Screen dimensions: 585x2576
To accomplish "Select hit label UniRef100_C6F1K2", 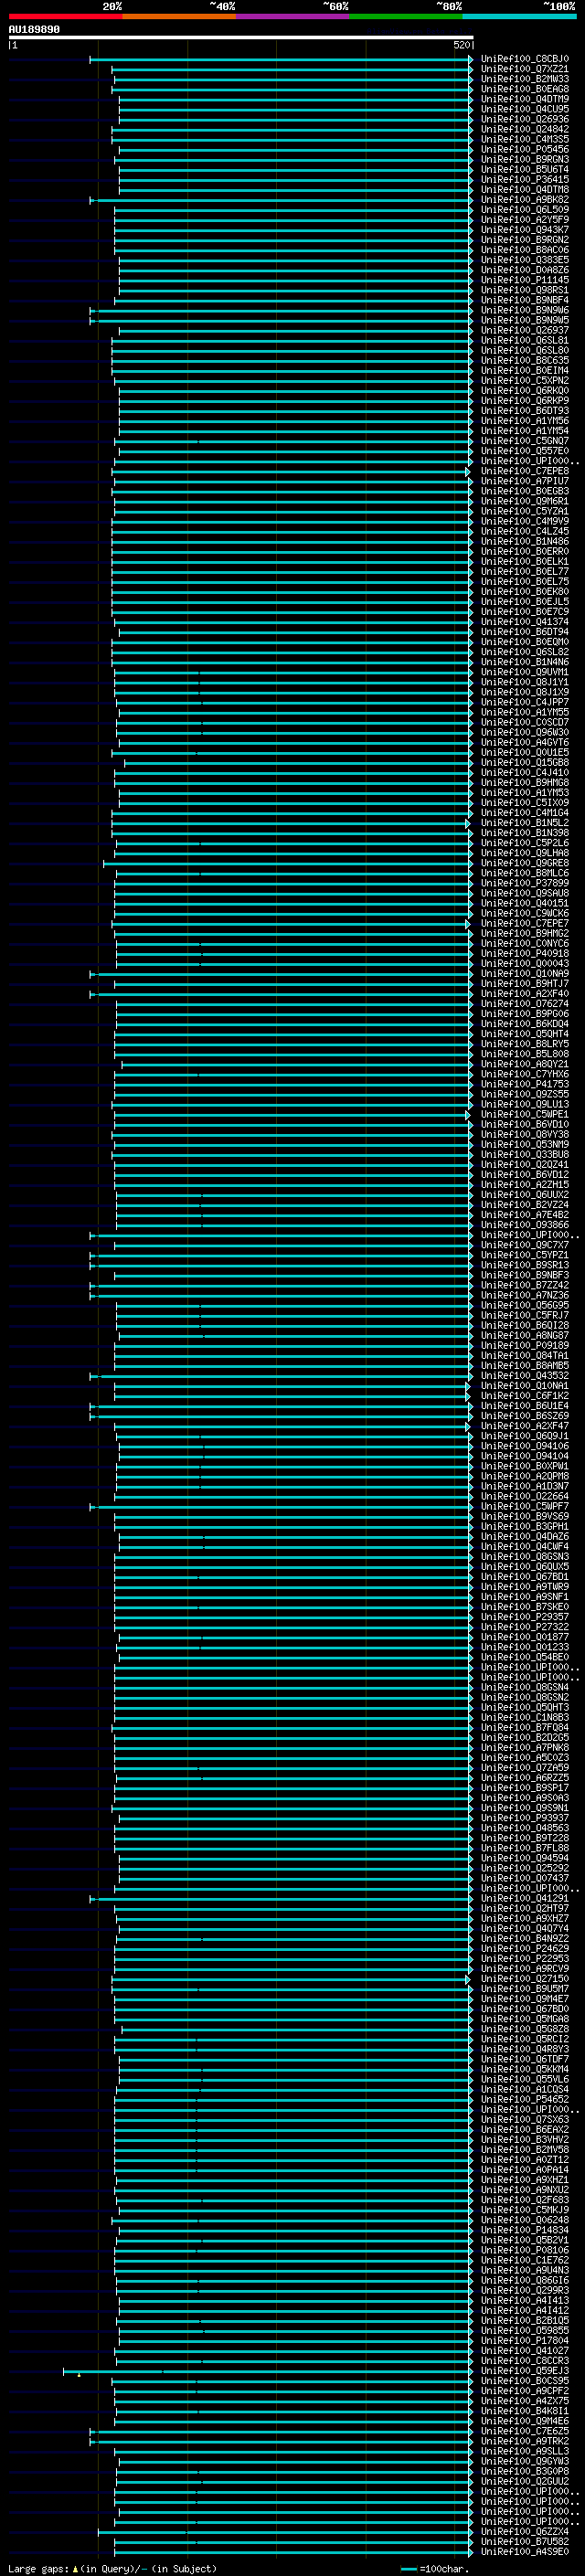I will (x=525, y=1396).
